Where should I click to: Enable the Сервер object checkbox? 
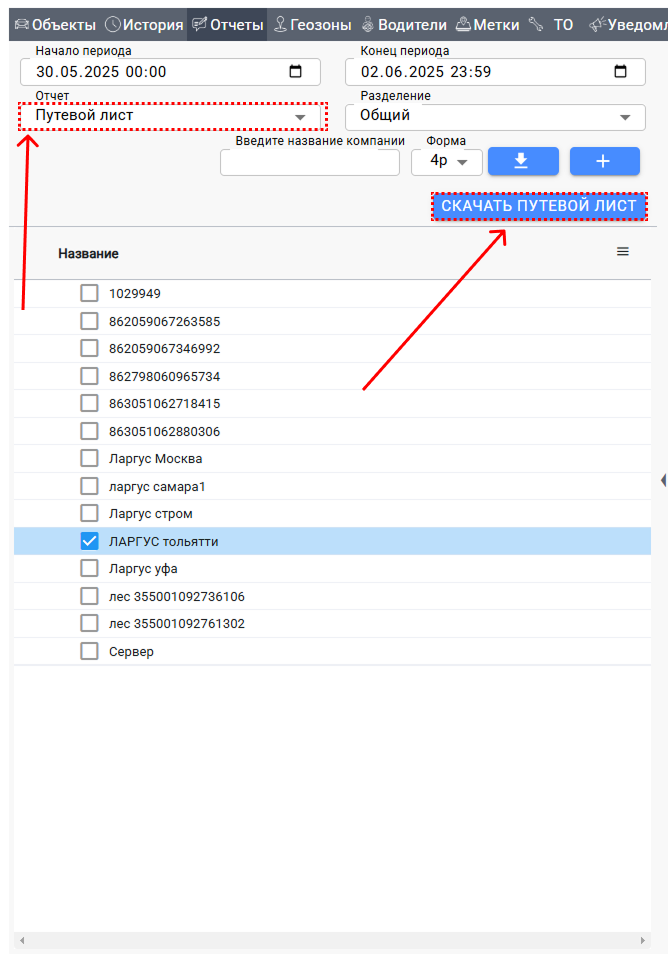pyautogui.click(x=89, y=651)
